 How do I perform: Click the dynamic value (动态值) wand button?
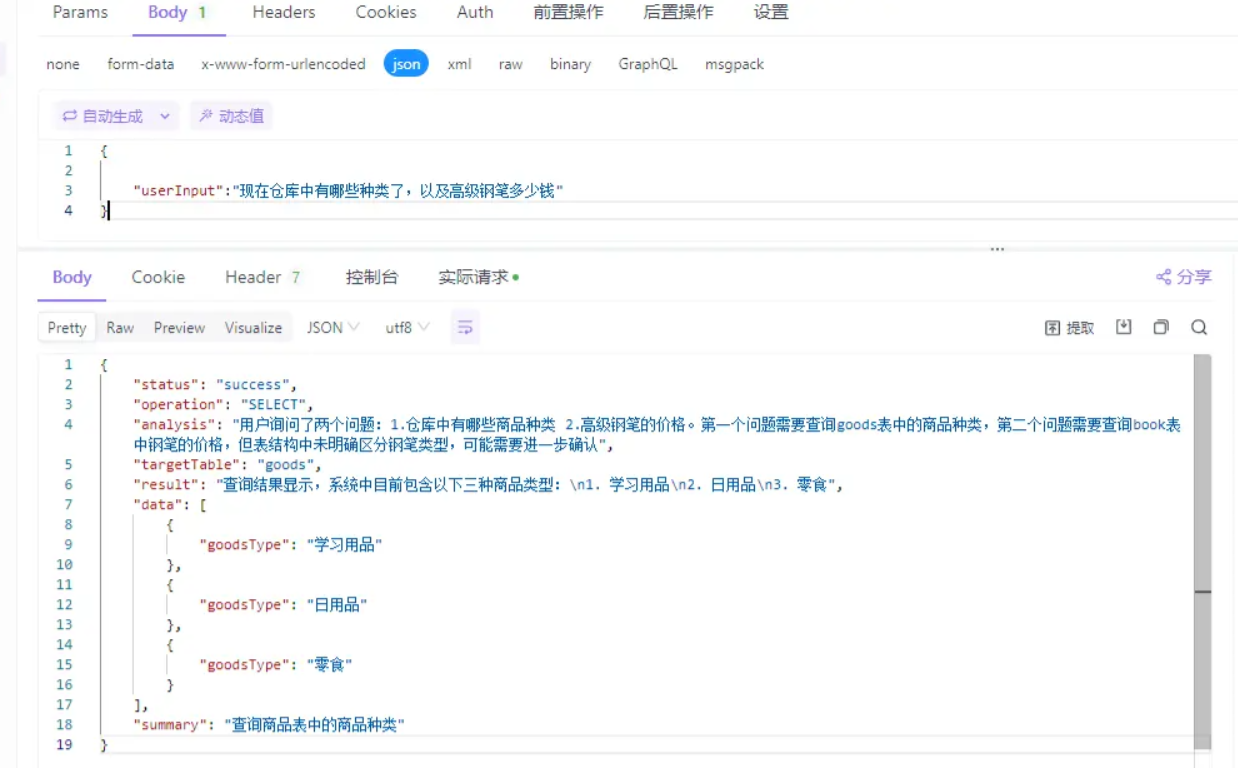coord(231,116)
